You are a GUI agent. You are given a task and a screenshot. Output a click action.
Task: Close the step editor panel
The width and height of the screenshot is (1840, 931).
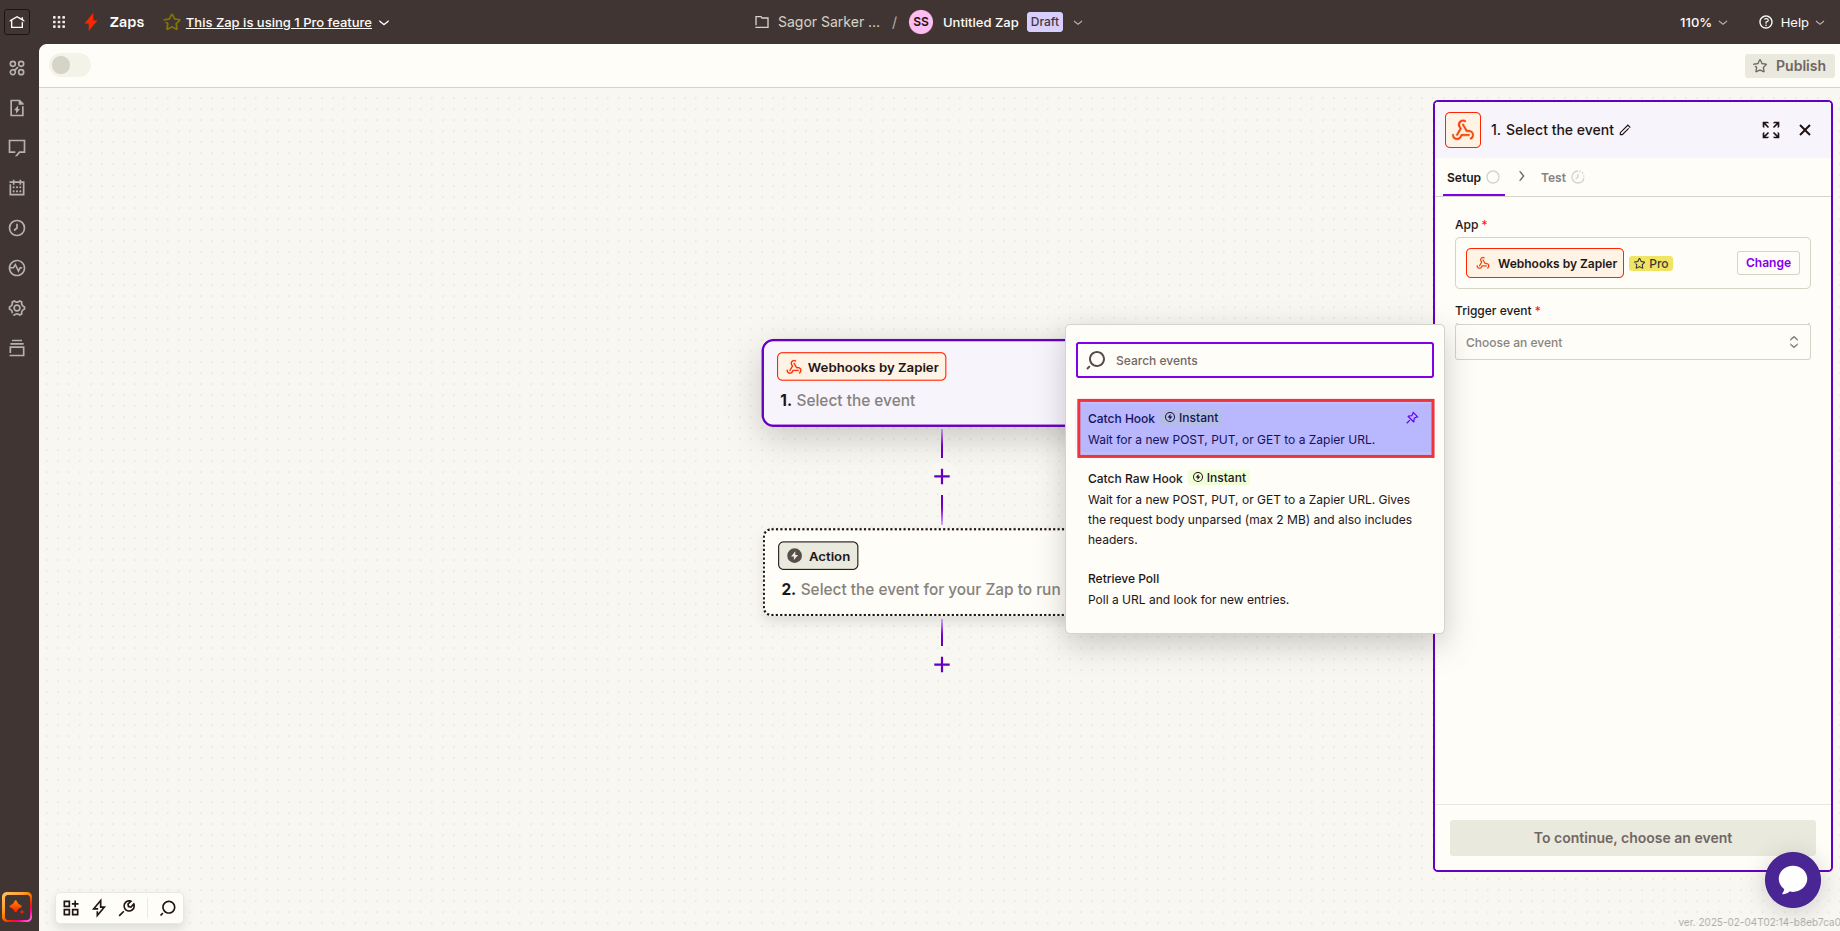(1805, 130)
